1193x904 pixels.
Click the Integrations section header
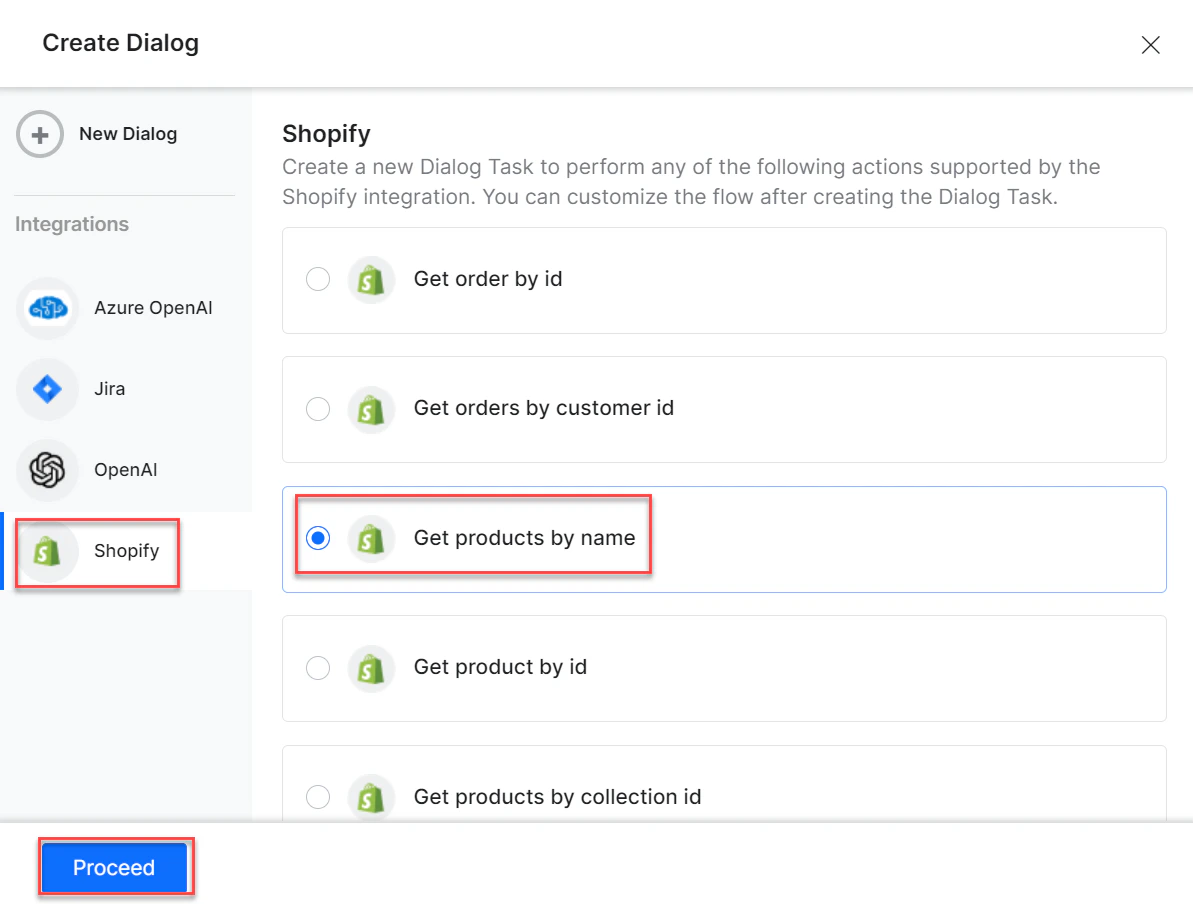[71, 224]
